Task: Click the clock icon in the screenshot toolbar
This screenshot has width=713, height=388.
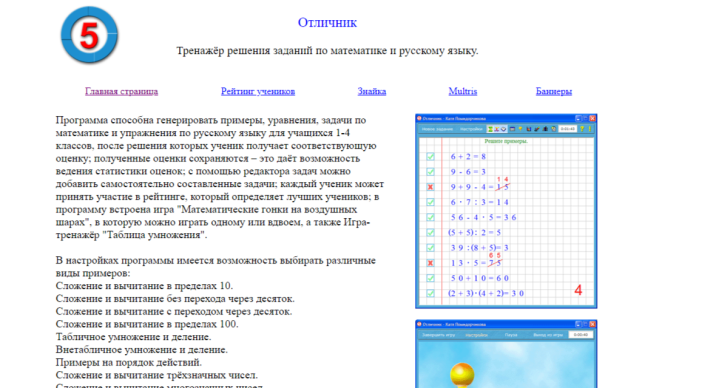Action: pyautogui.click(x=503, y=129)
